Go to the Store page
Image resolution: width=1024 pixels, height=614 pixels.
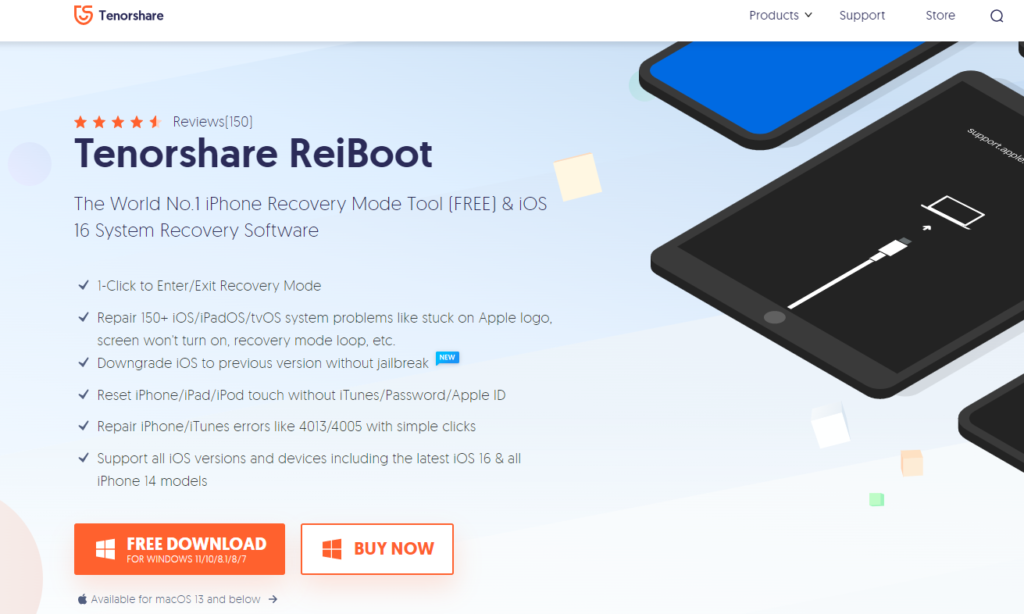(x=940, y=15)
